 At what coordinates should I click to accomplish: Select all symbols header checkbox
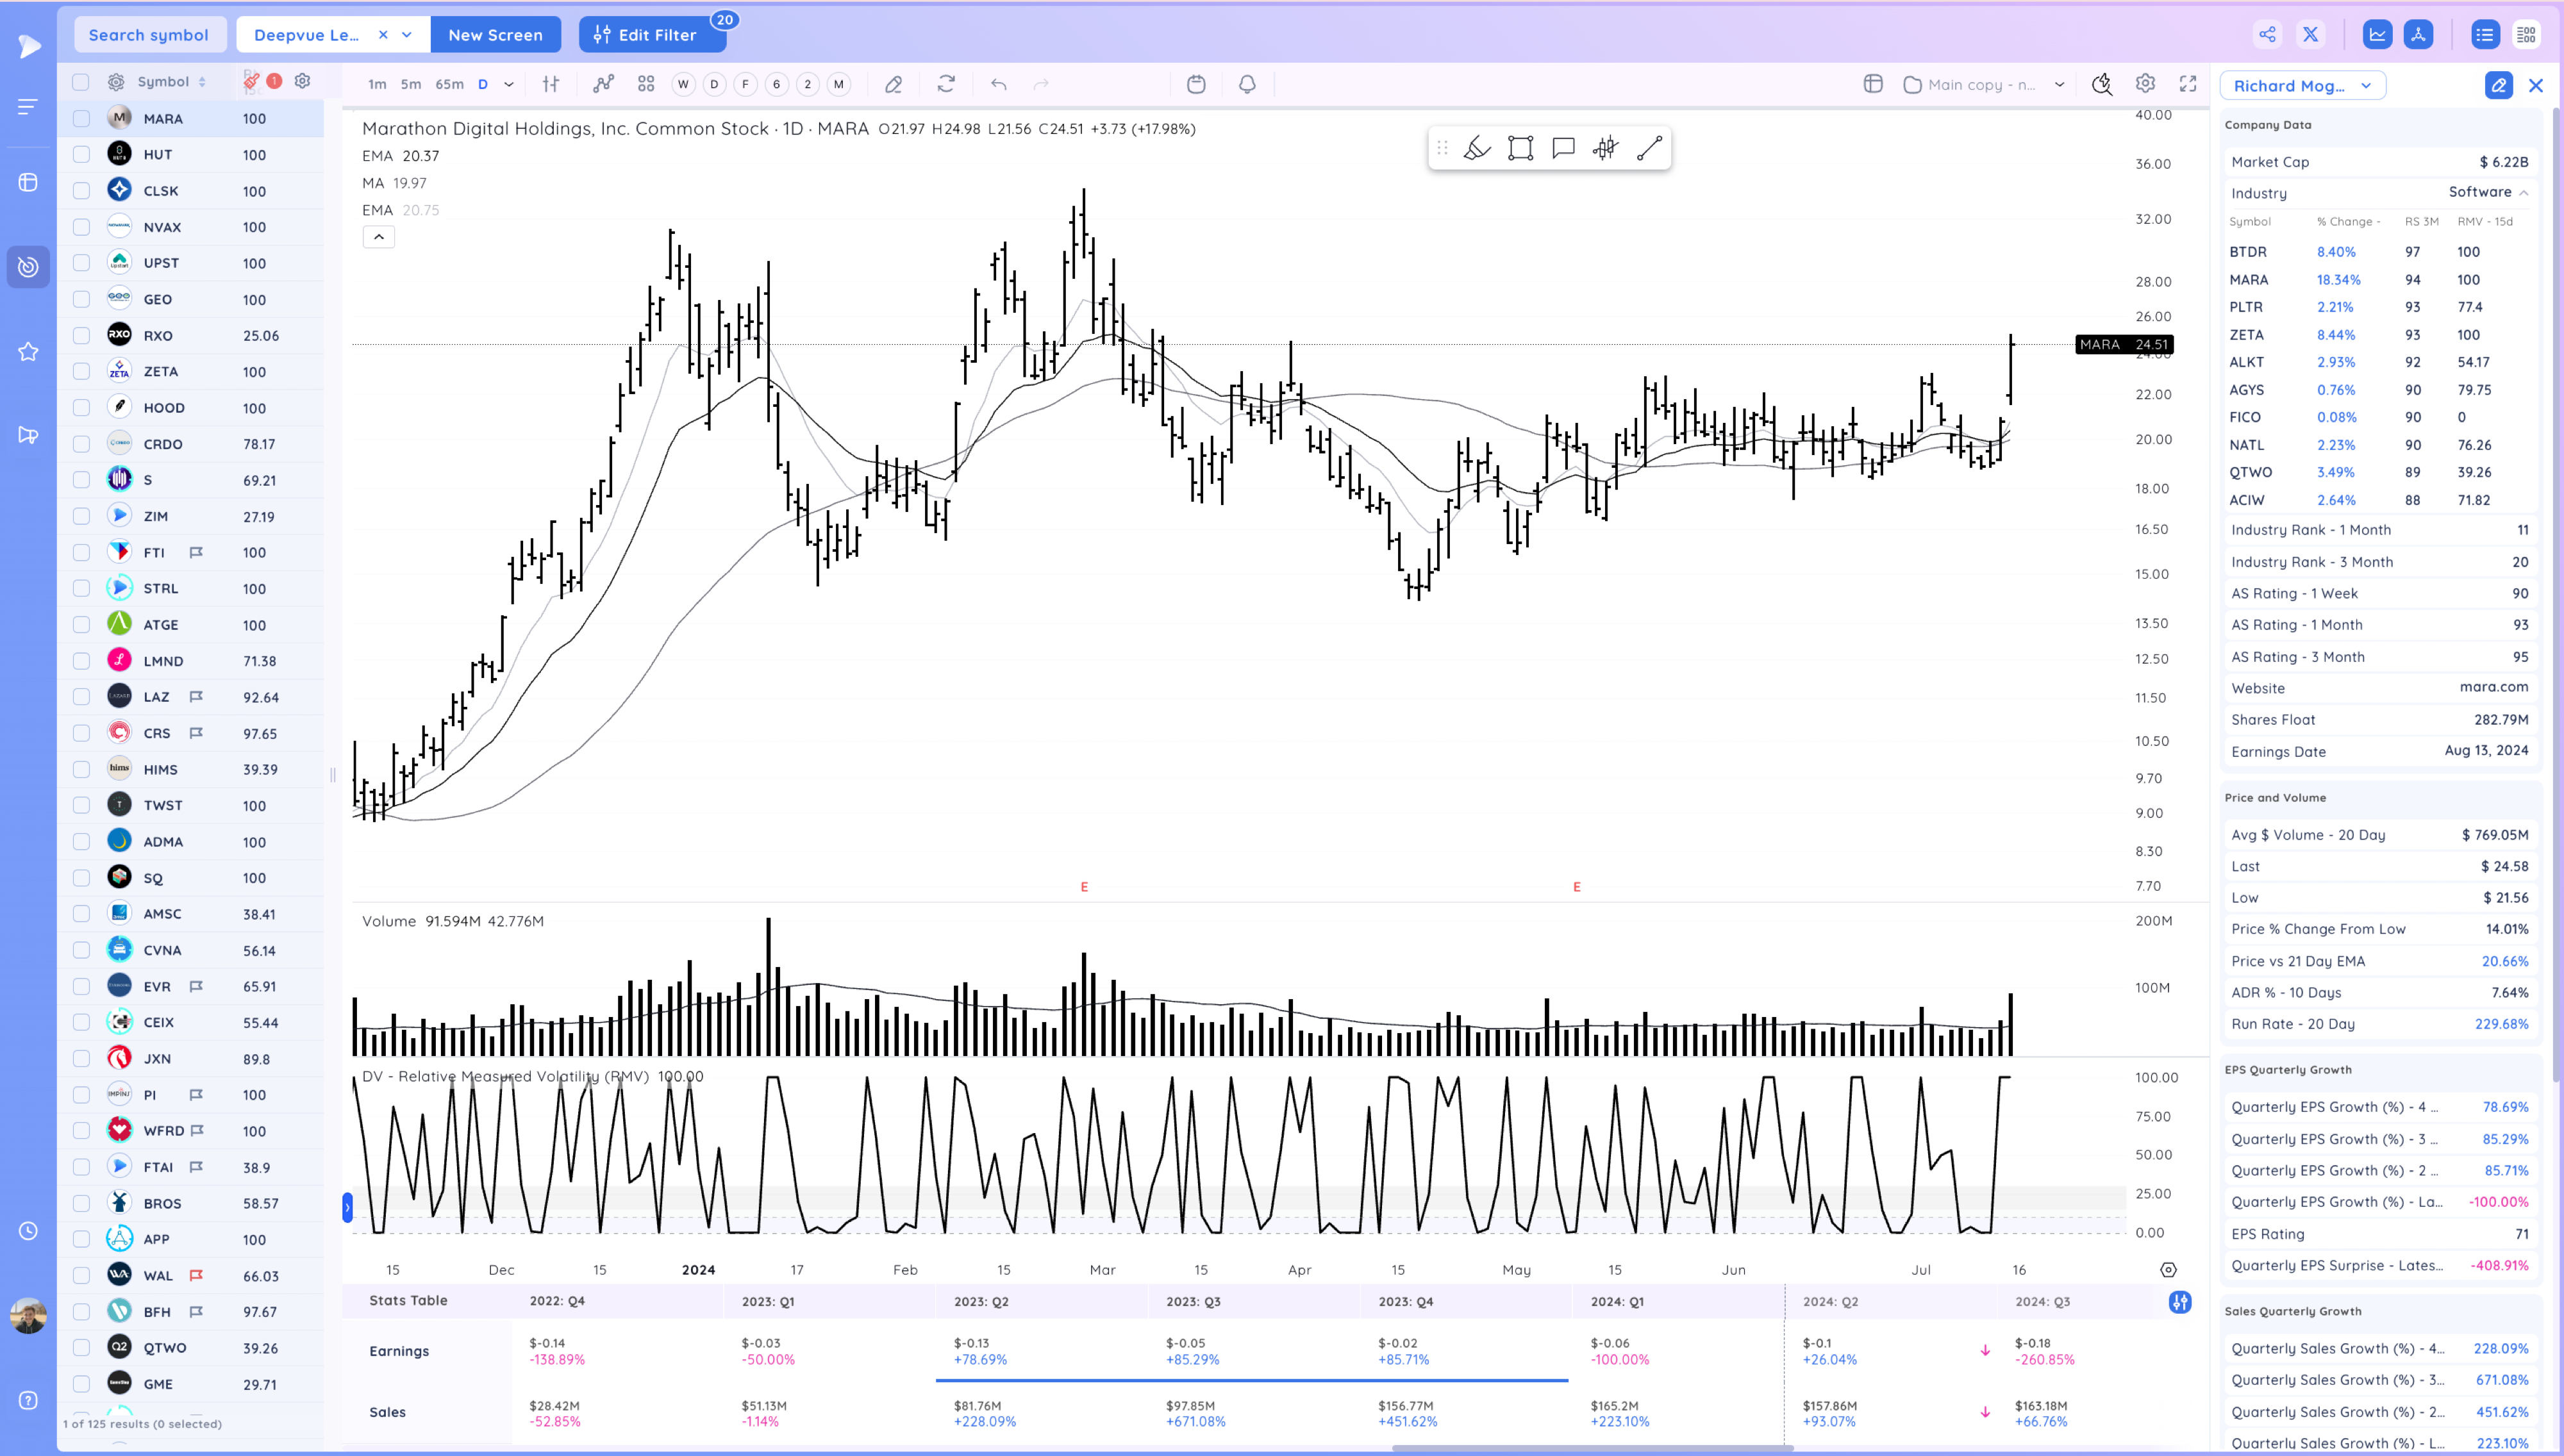click(81, 82)
